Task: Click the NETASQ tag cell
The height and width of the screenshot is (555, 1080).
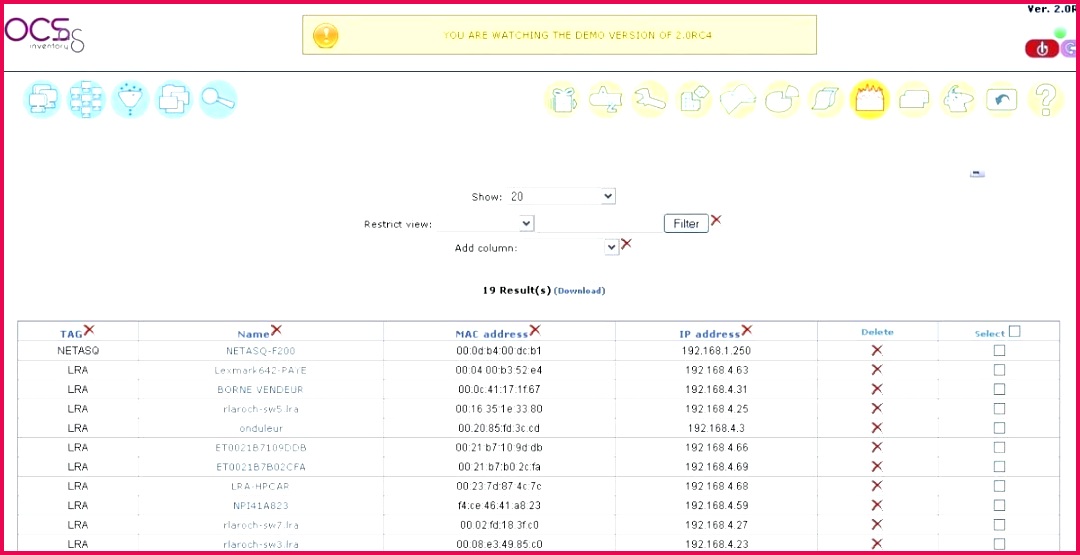Action: pos(78,350)
